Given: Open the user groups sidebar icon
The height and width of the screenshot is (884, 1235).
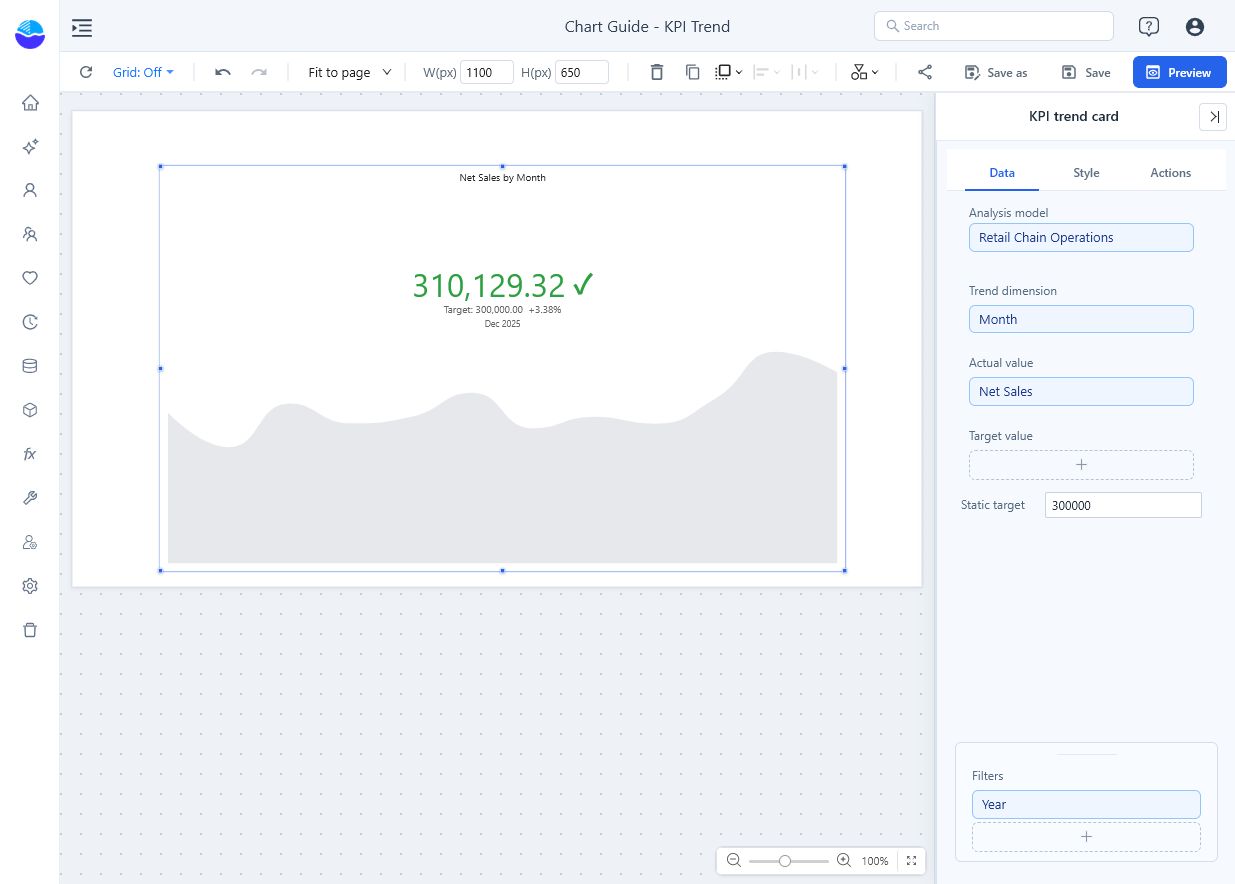Looking at the screenshot, I should click(30, 234).
